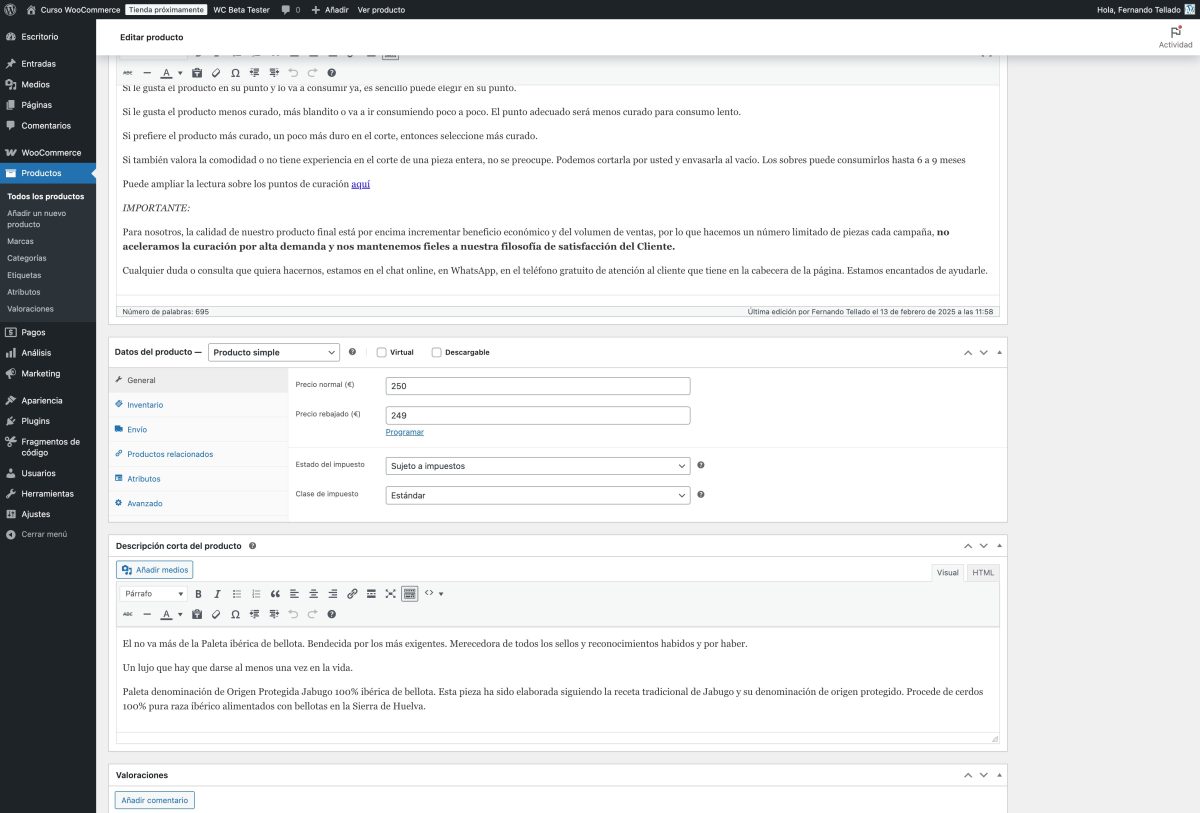Screen dimensions: 1200x813
Task: Click the Añadir medios button
Action: 154,570
